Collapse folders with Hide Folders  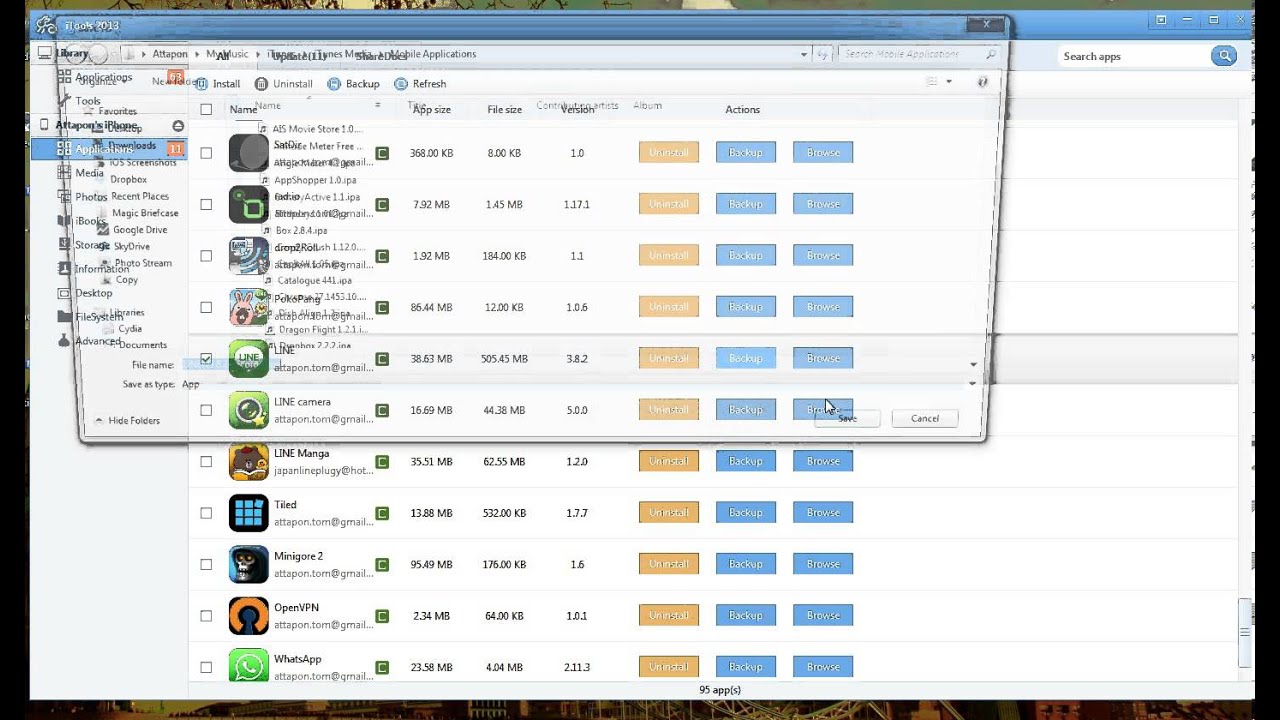126,421
